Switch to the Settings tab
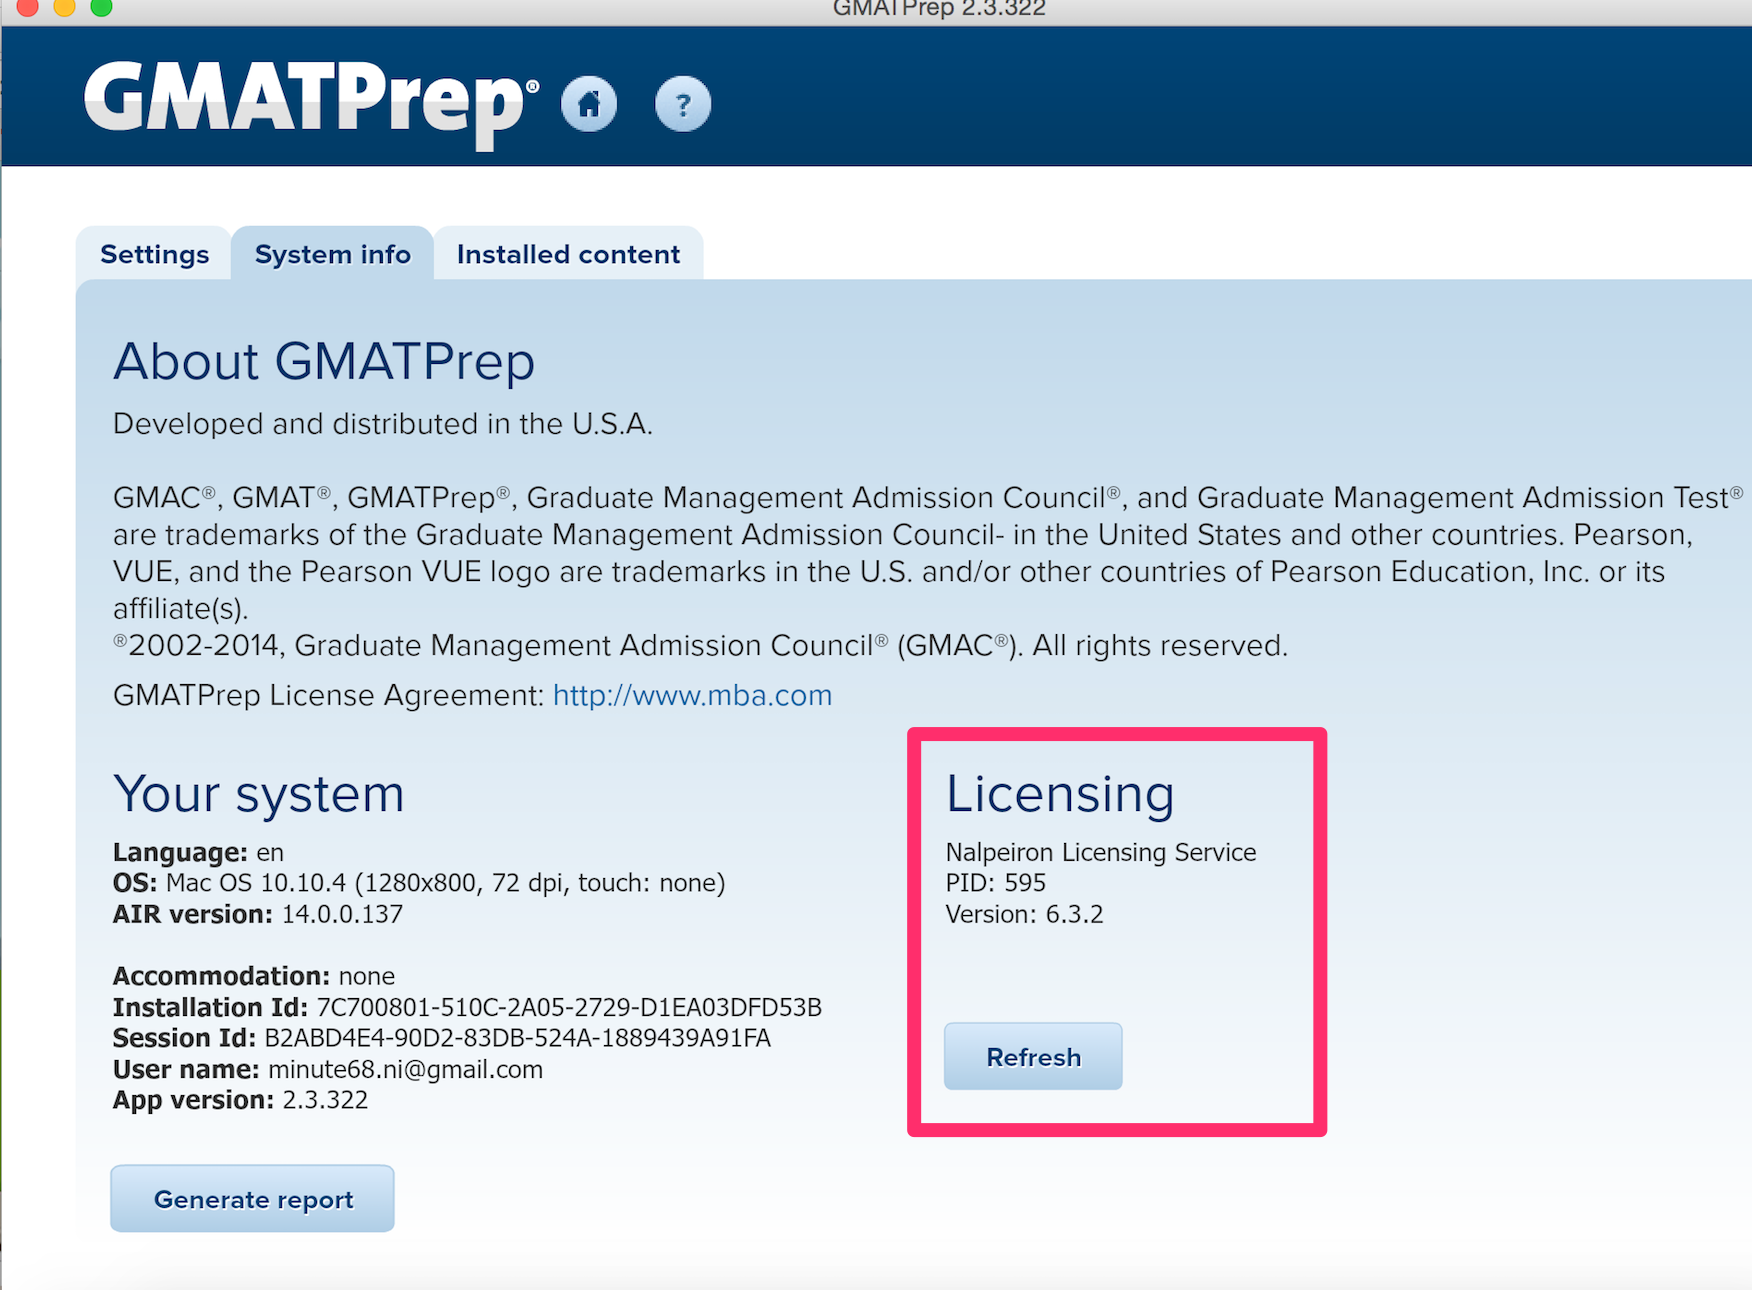1752x1290 pixels. click(154, 255)
